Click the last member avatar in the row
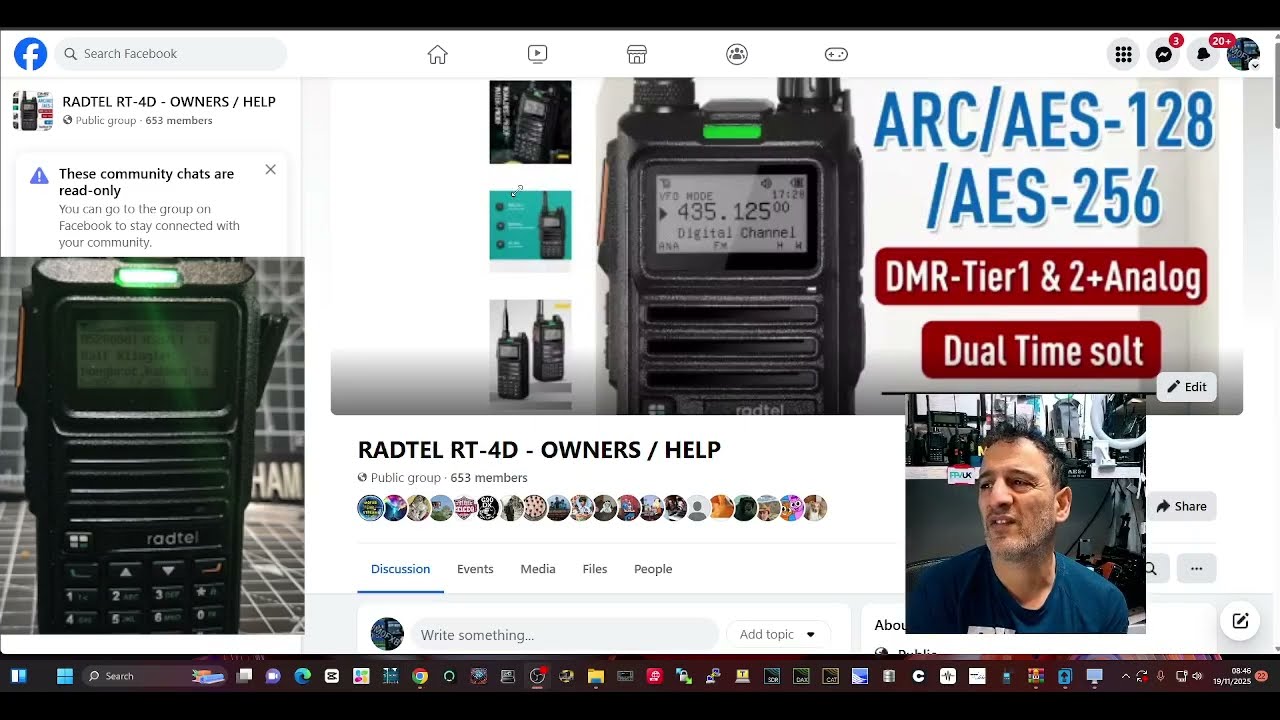The height and width of the screenshot is (720, 1280). pyautogui.click(x=815, y=508)
